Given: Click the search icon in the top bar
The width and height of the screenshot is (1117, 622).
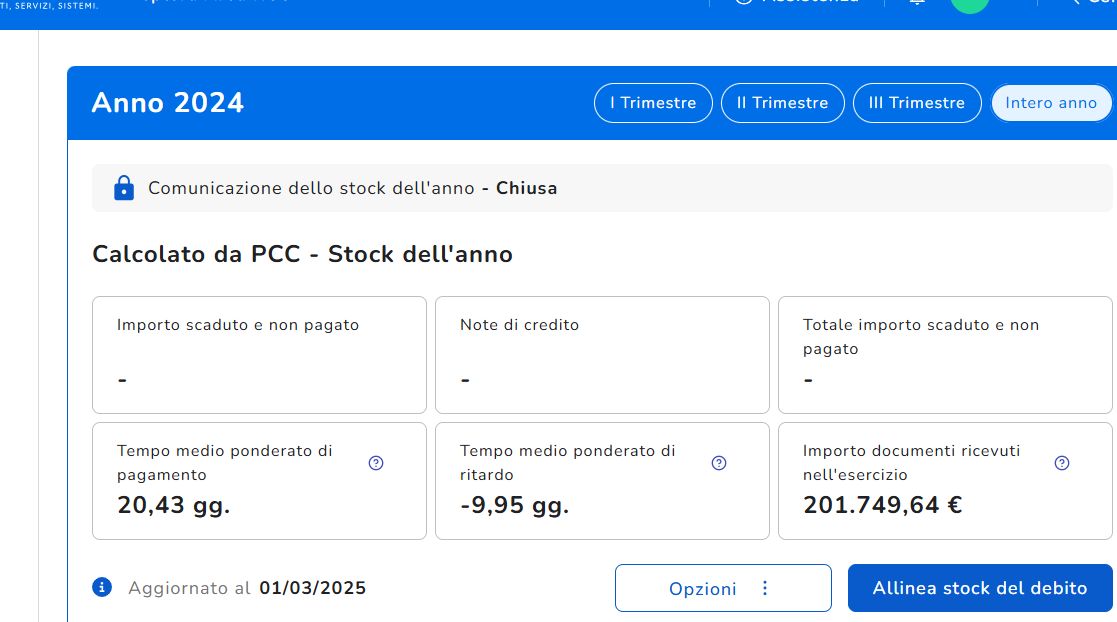Looking at the screenshot, I should [x=1076, y=3].
